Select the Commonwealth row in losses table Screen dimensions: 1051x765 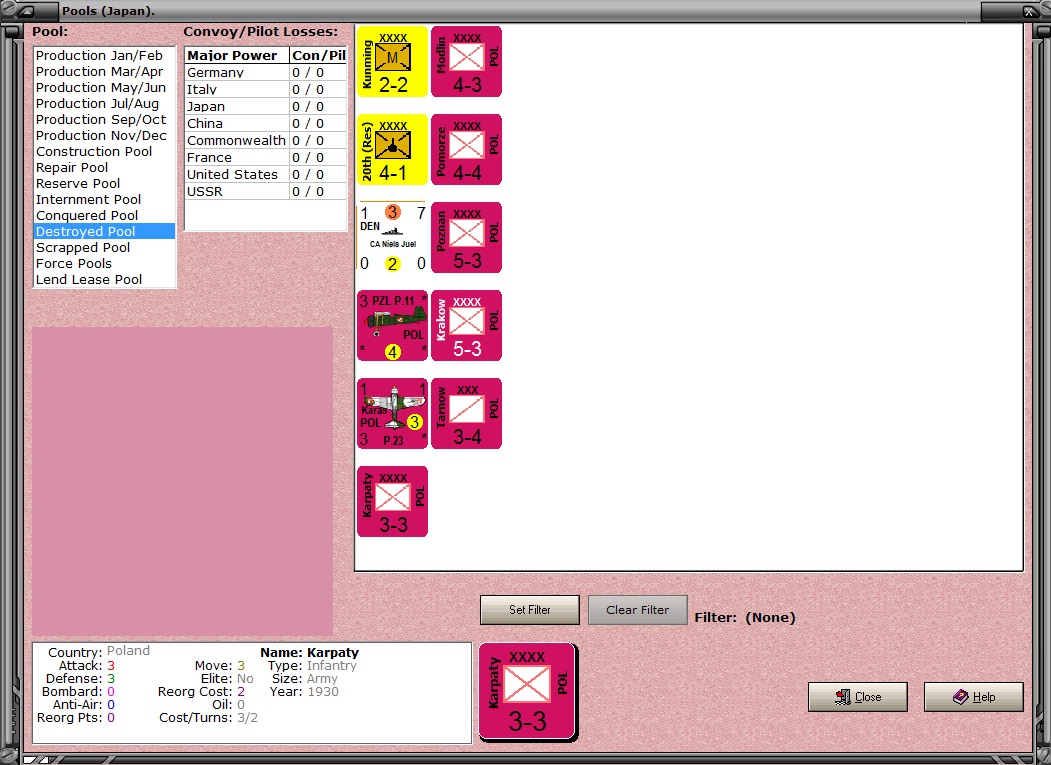point(265,141)
